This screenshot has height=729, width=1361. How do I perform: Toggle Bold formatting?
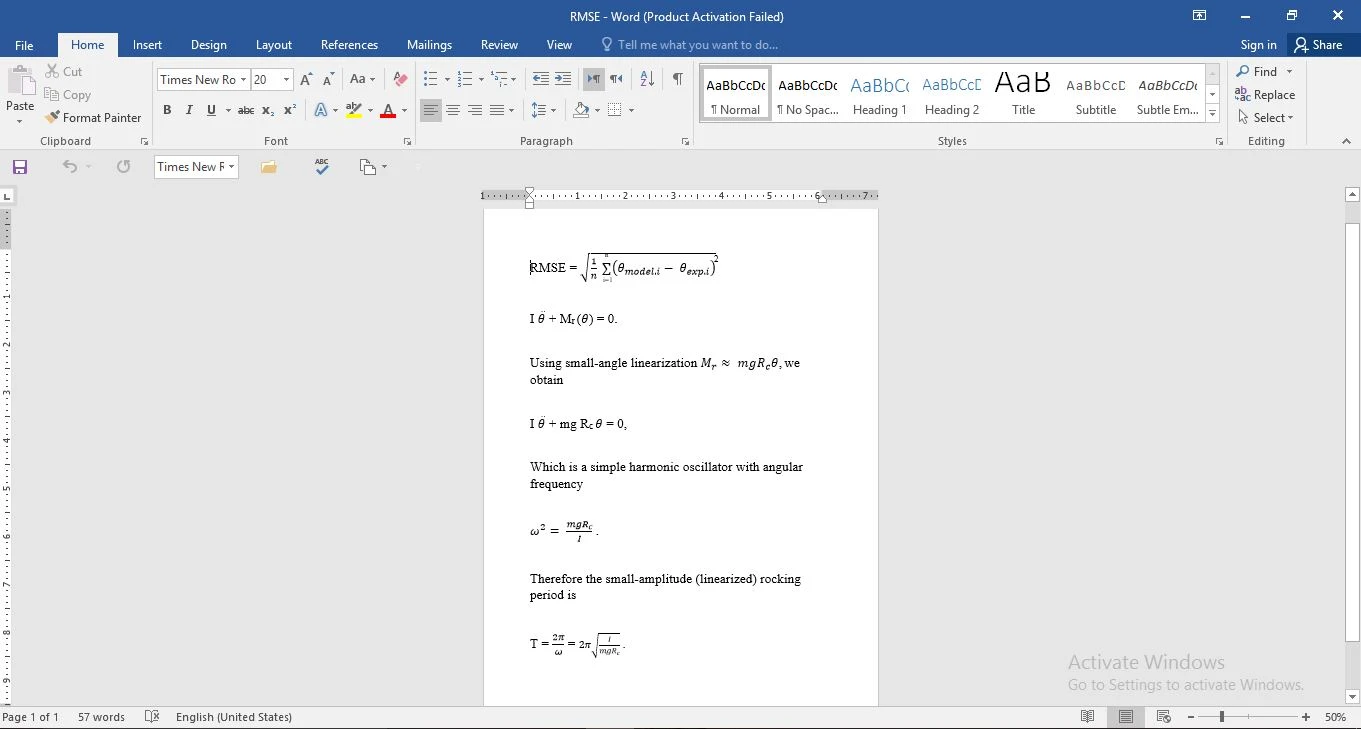pos(167,110)
